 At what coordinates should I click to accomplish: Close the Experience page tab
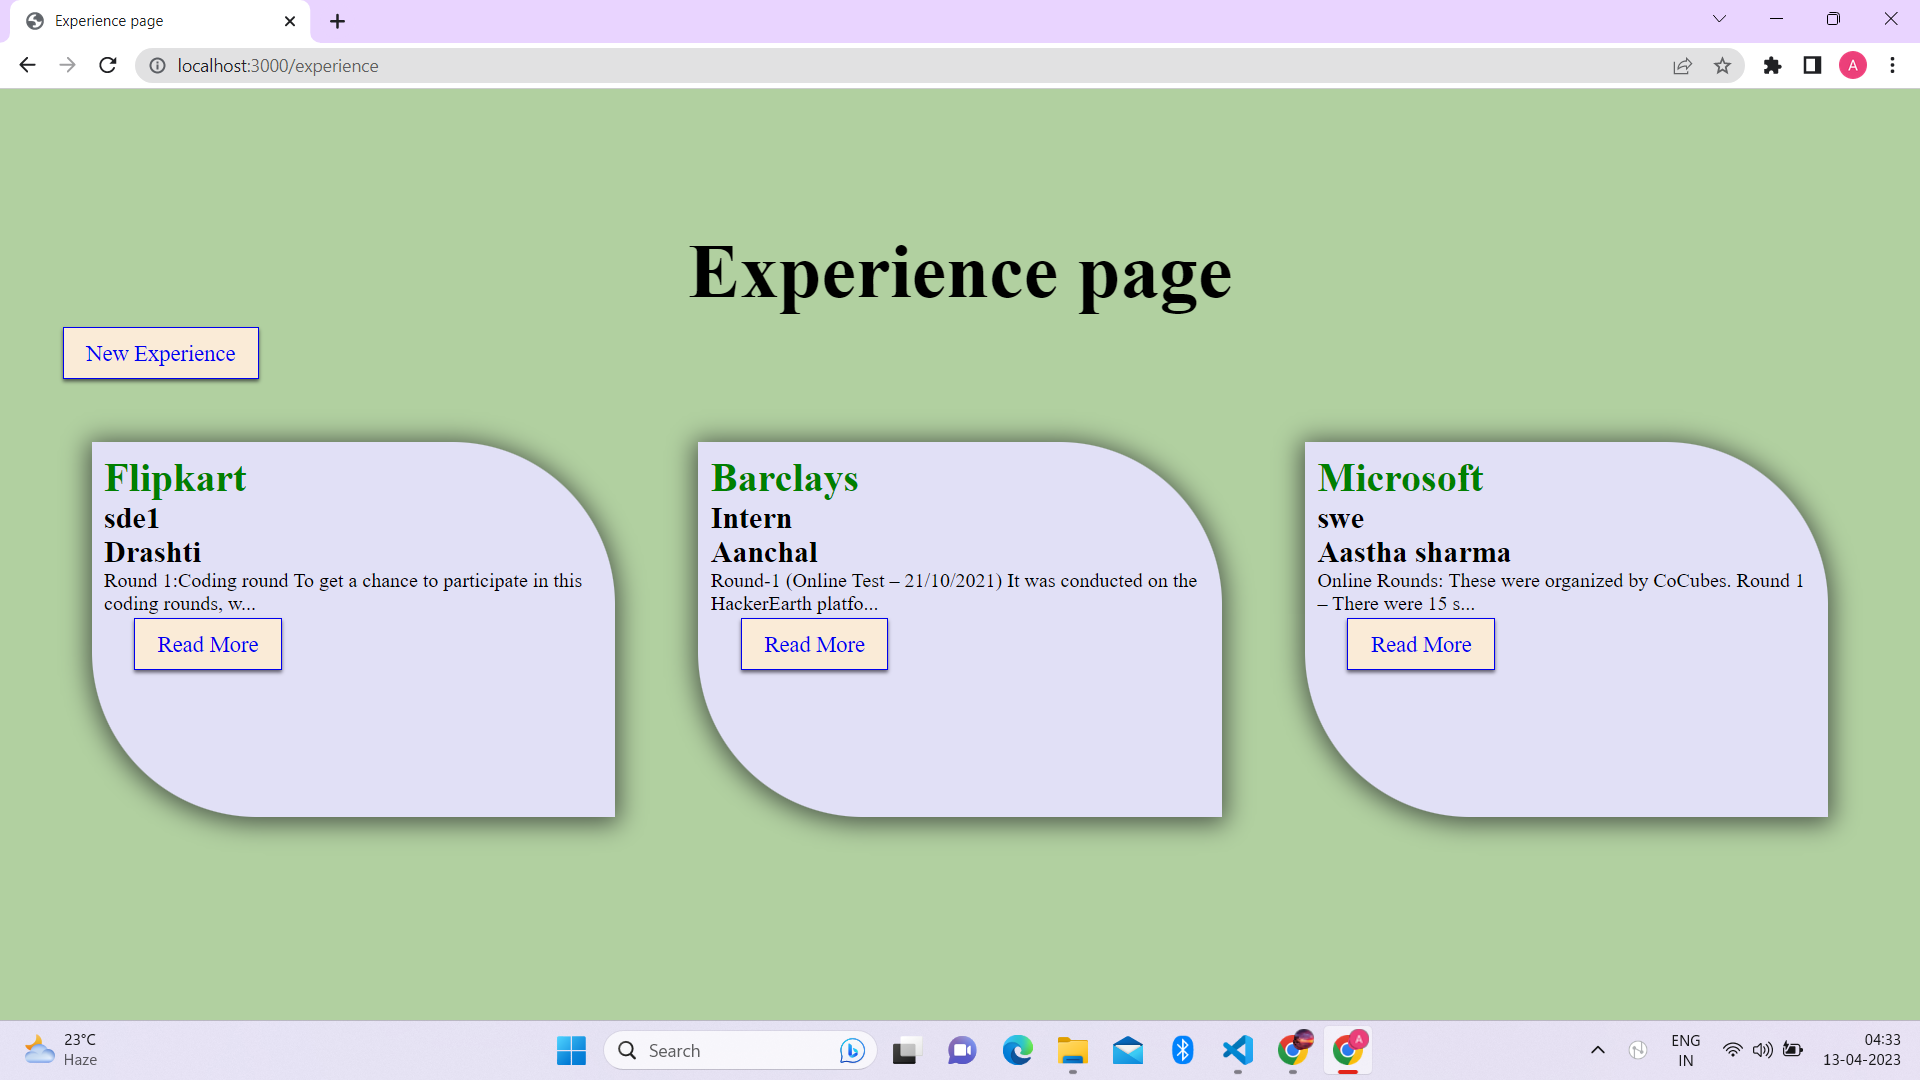point(290,21)
